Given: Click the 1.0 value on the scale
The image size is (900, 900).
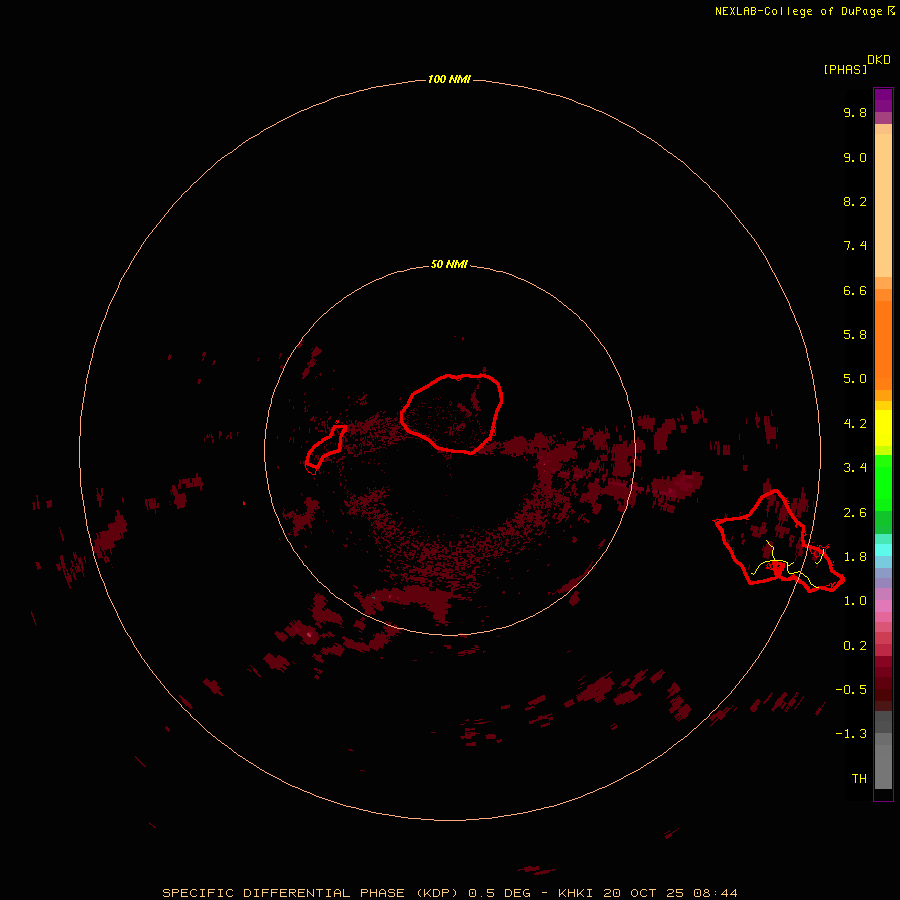Looking at the screenshot, I should point(855,601).
